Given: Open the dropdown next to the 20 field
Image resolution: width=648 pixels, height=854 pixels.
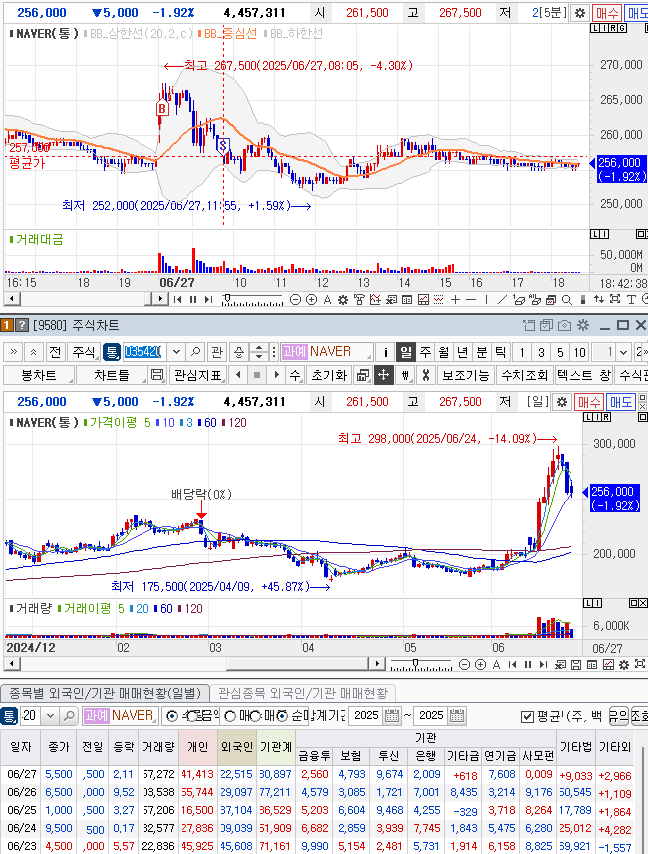Looking at the screenshot, I should coord(50,716).
